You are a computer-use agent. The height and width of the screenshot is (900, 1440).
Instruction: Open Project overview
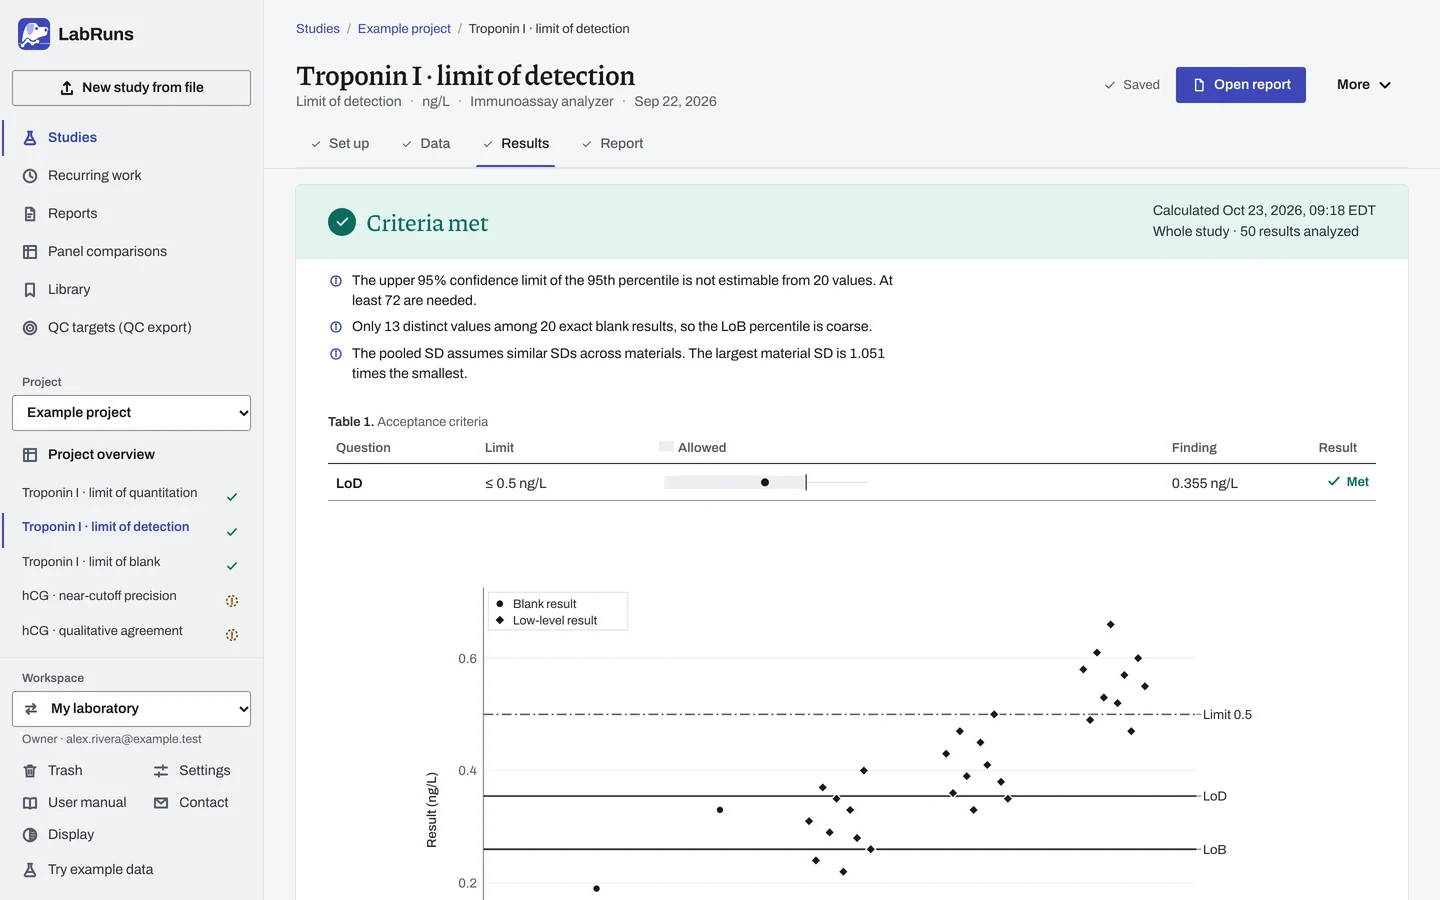(101, 455)
